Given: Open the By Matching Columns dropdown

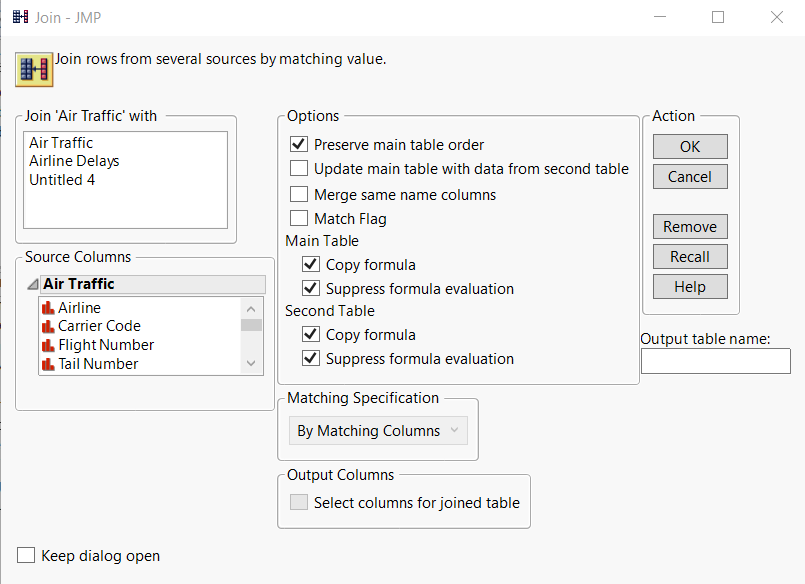Looking at the screenshot, I should click(x=378, y=430).
